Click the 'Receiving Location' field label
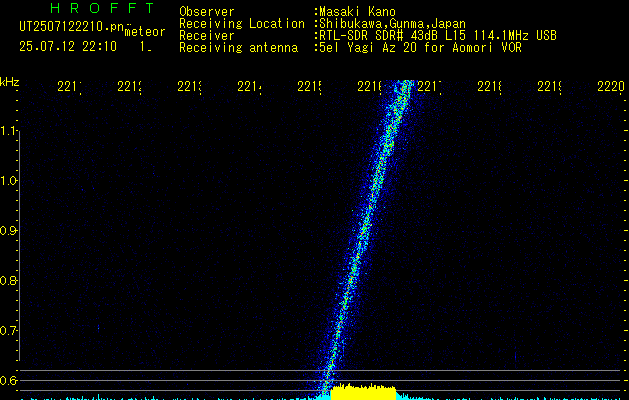Viewport: 629px width, 400px height. 242,24
